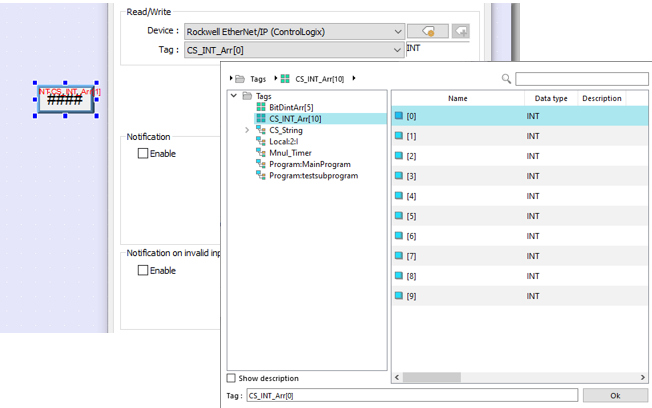Screen dimensions: 652x408
Task: Click the Program:MainProgram structure icon
Action: click(261, 164)
